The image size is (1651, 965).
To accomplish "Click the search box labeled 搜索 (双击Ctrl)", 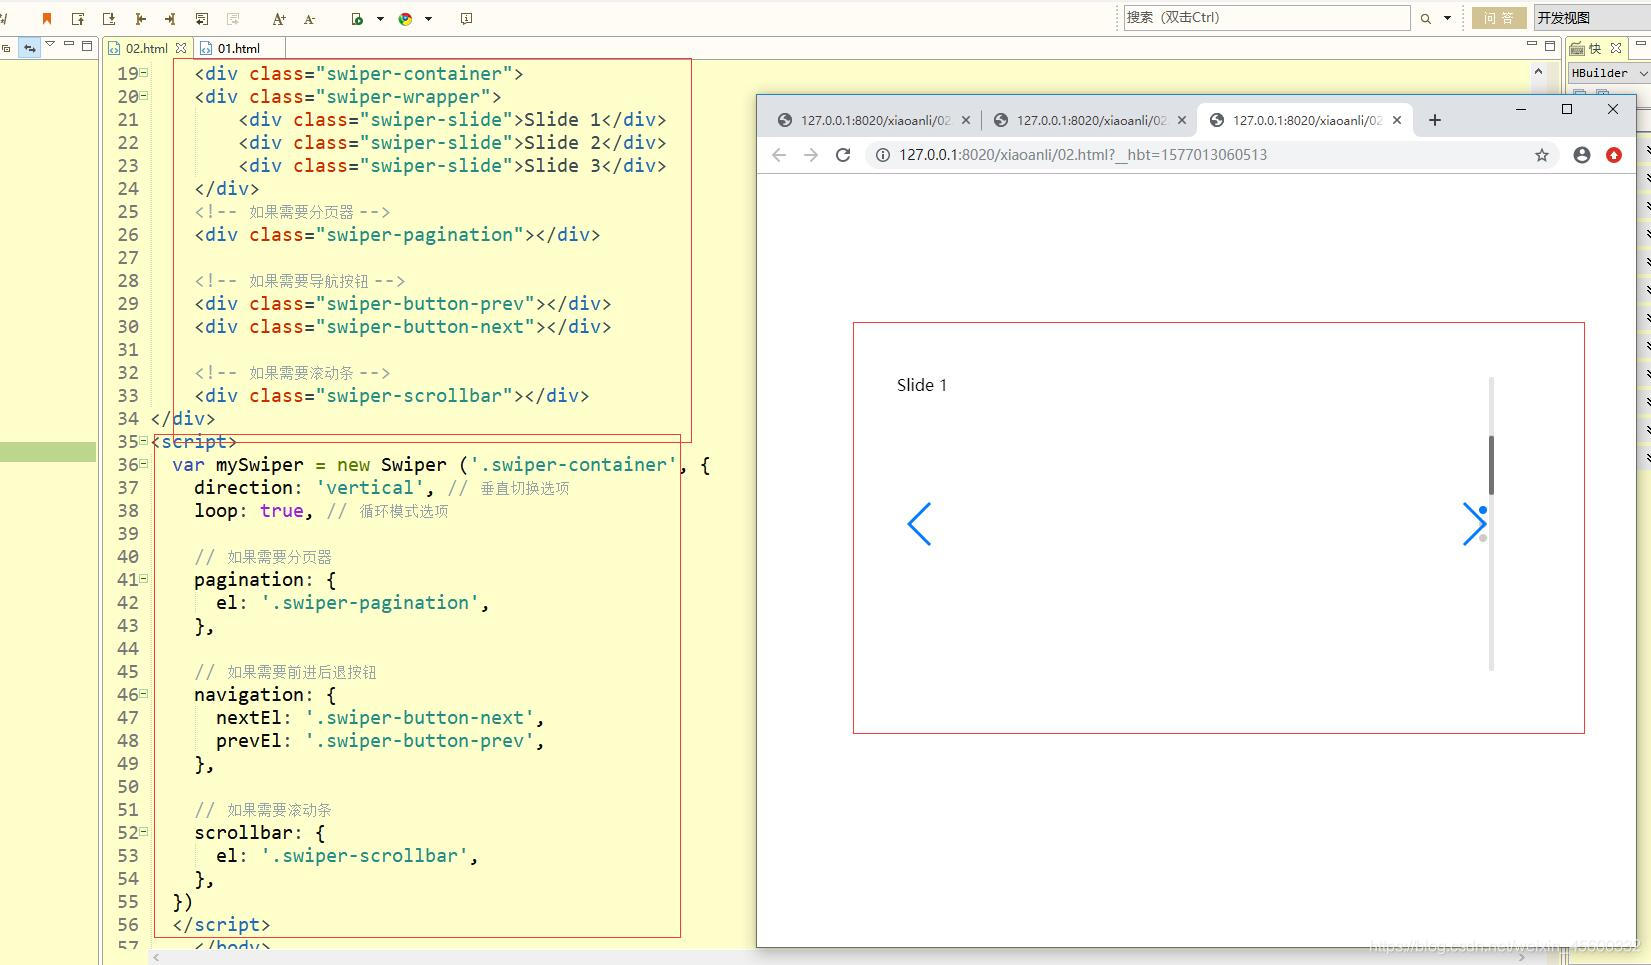I will pos(1267,17).
